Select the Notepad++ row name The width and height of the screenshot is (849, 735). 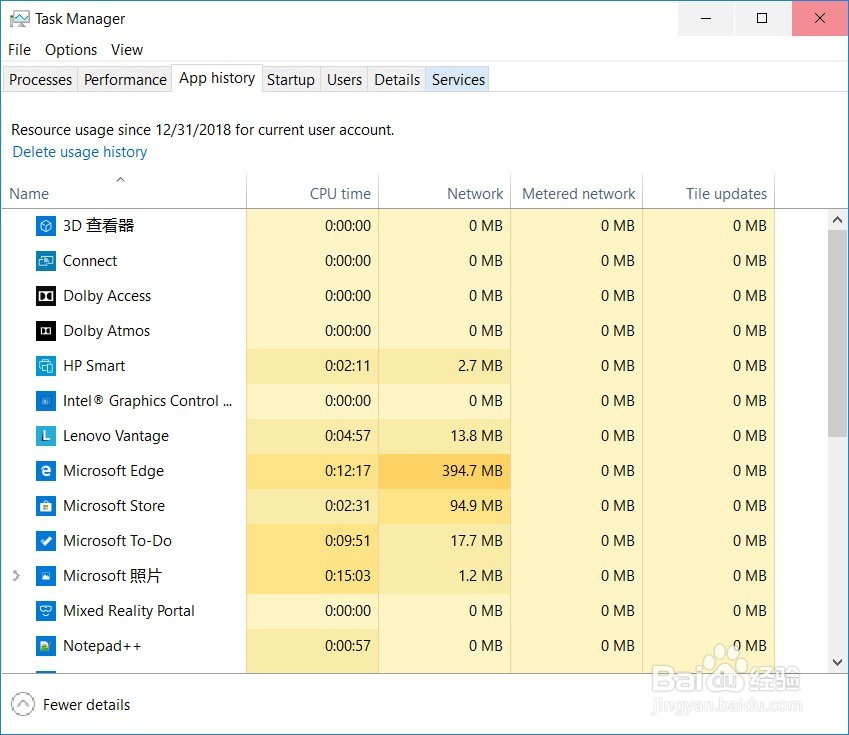tap(102, 646)
